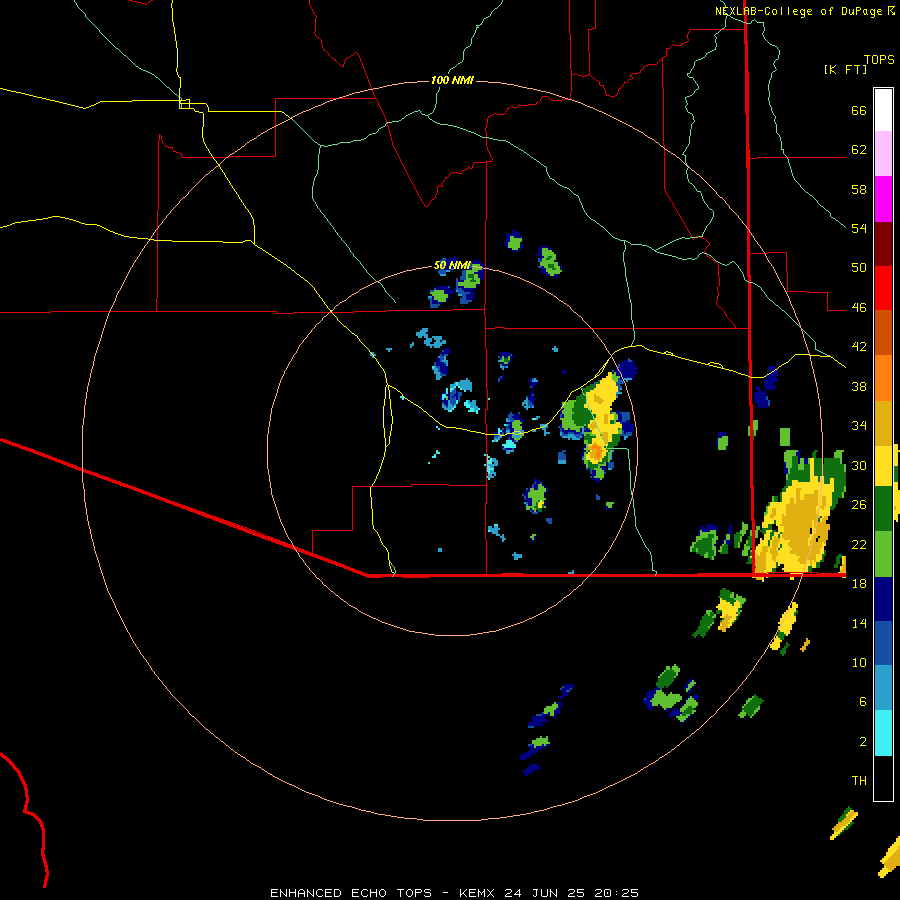Click the light green legend swatch
The height and width of the screenshot is (900, 900).
(883, 554)
